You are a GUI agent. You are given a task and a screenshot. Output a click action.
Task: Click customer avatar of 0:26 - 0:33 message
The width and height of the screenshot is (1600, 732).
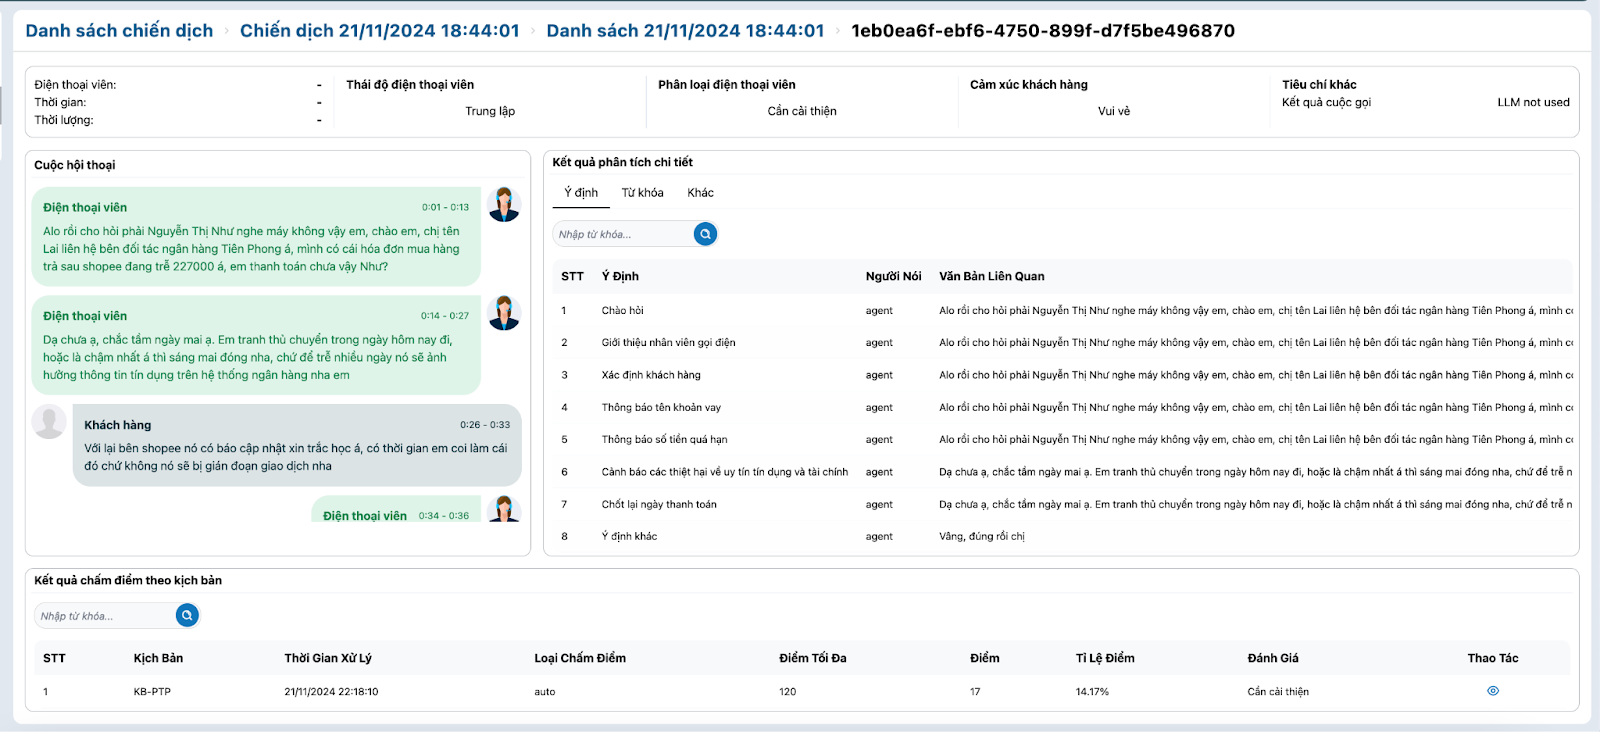tap(49, 422)
